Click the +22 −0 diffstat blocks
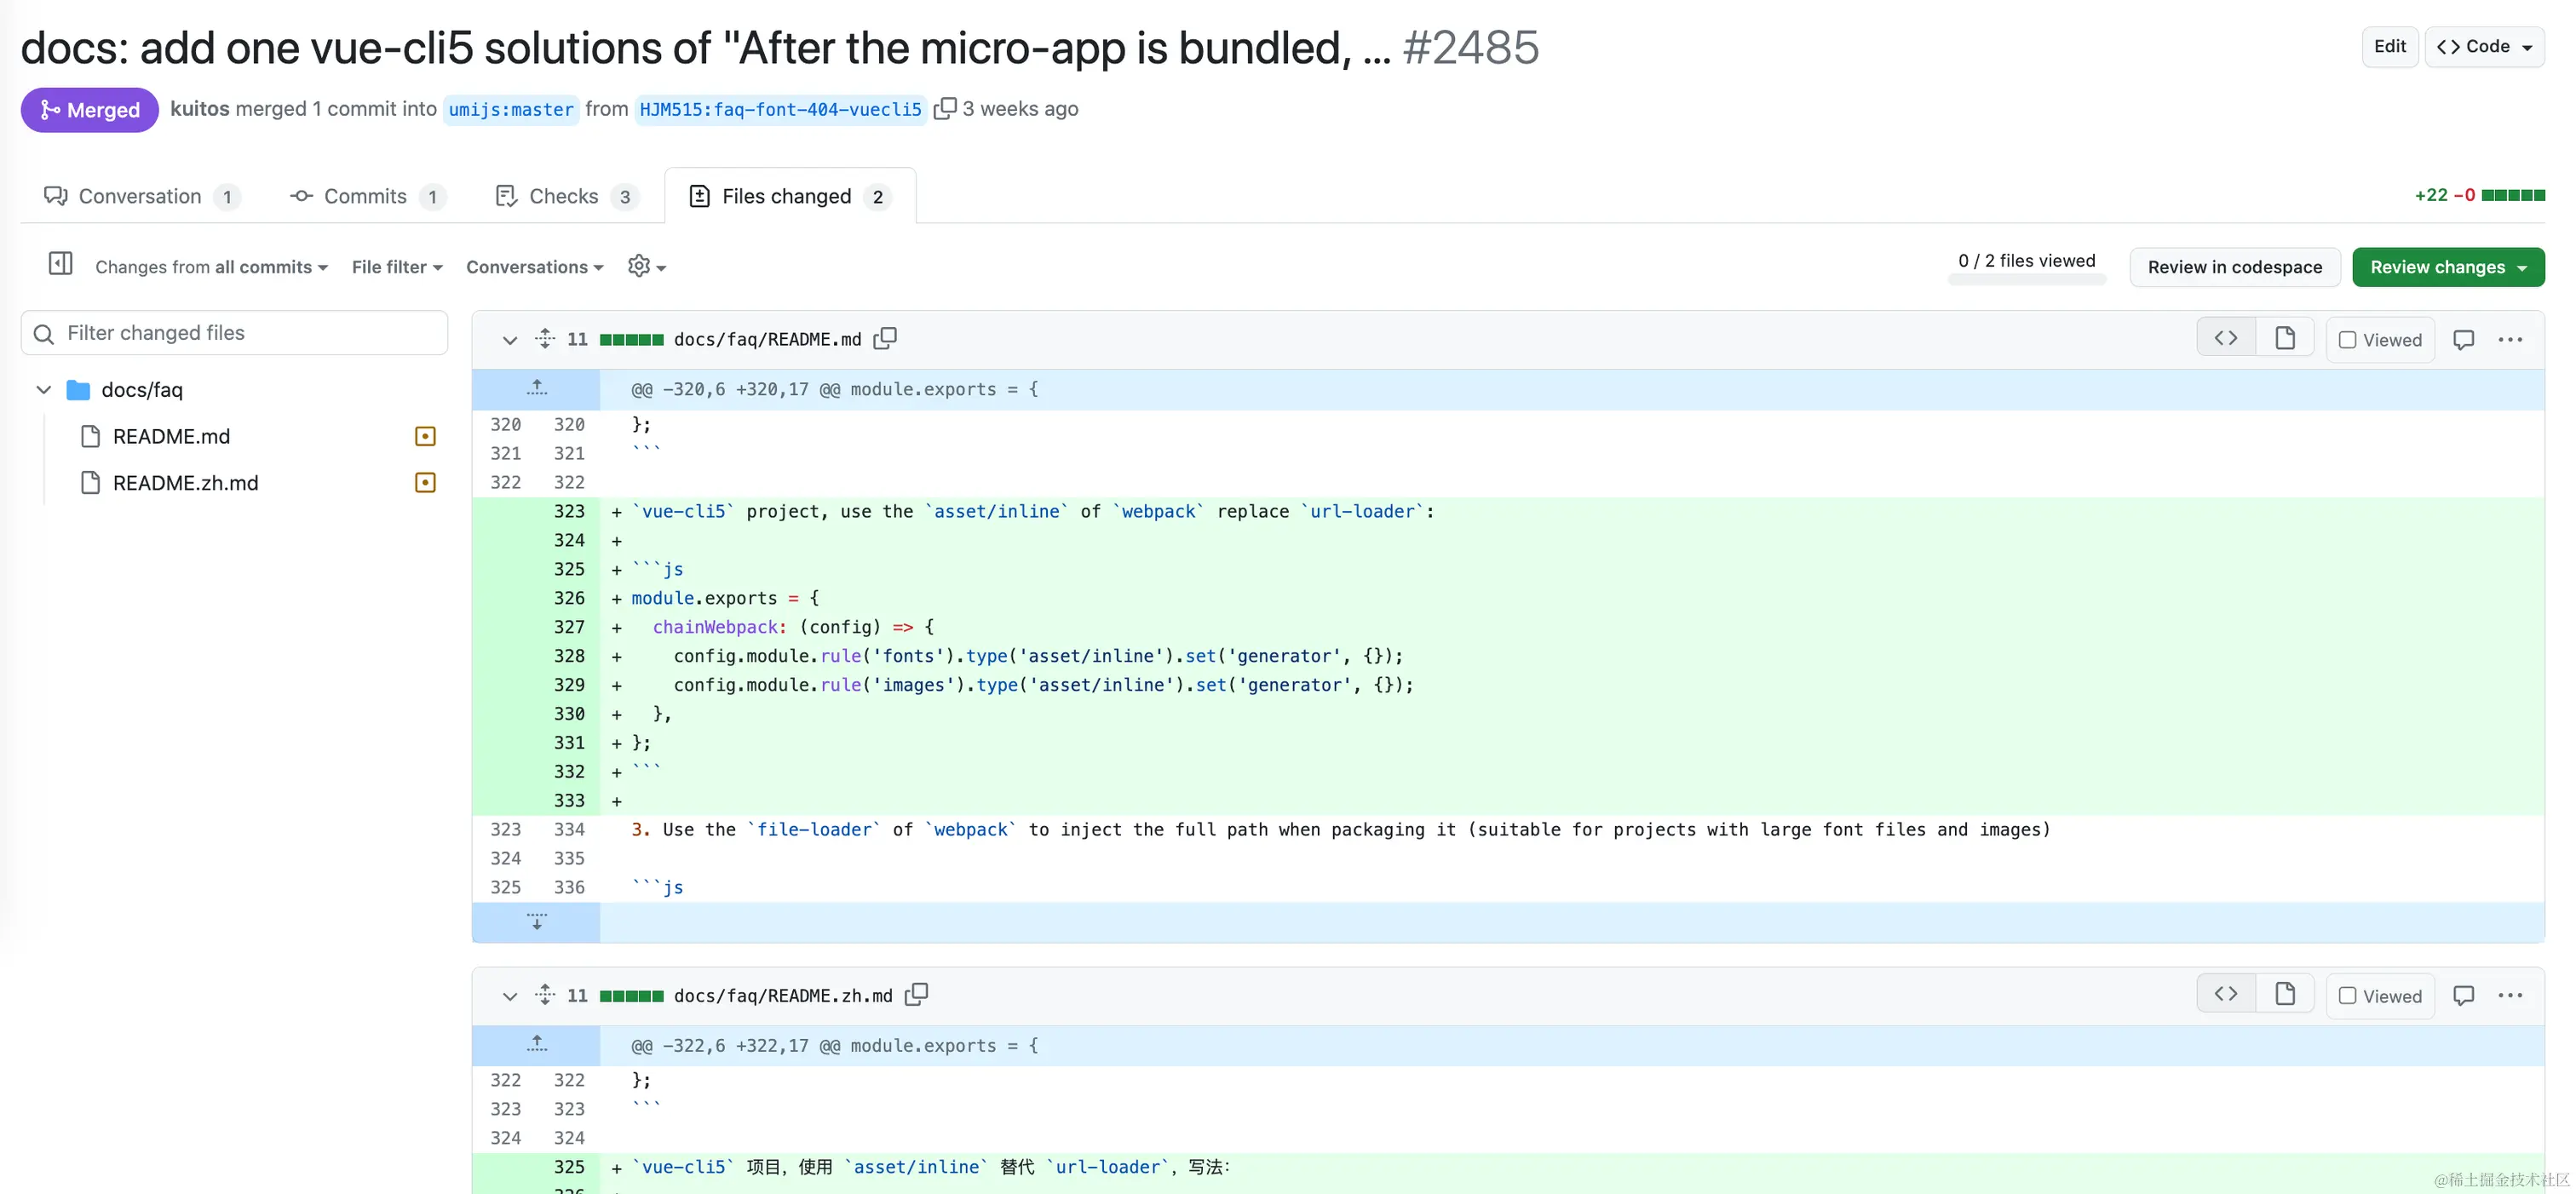 coord(2513,195)
